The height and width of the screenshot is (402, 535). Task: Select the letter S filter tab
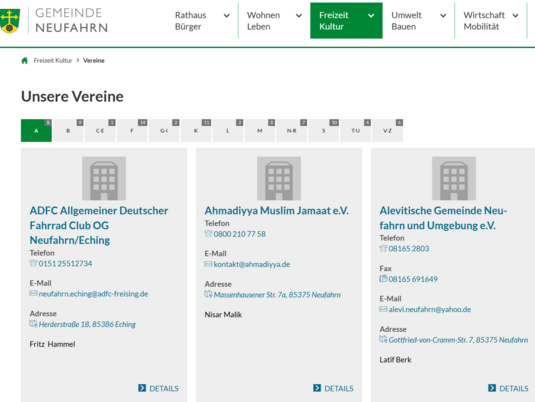point(323,130)
